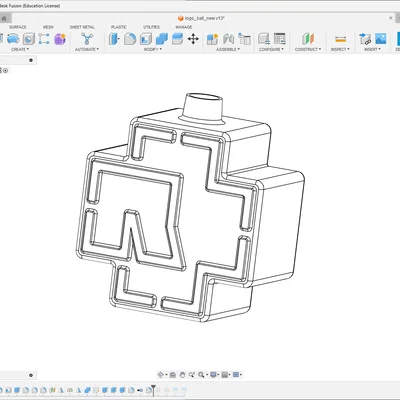The height and width of the screenshot is (400, 400).
Task: Select the Offset Plane construct tool
Action: (308, 39)
